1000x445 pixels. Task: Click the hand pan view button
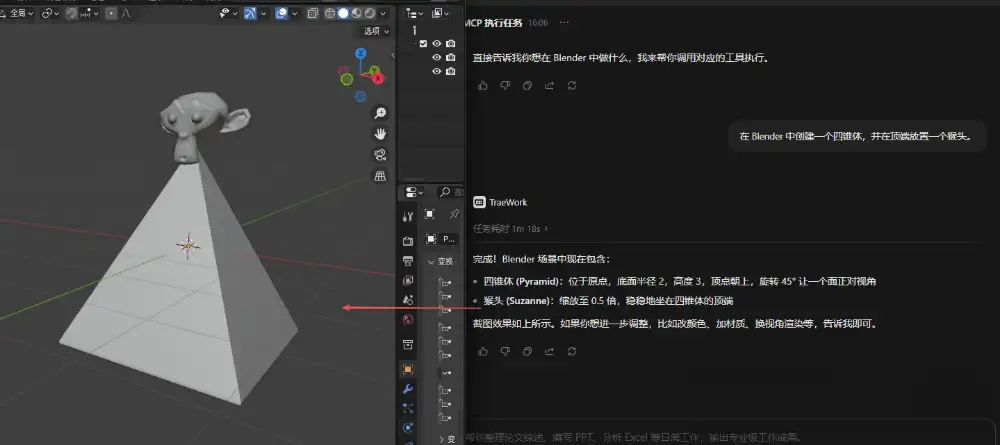click(x=380, y=134)
